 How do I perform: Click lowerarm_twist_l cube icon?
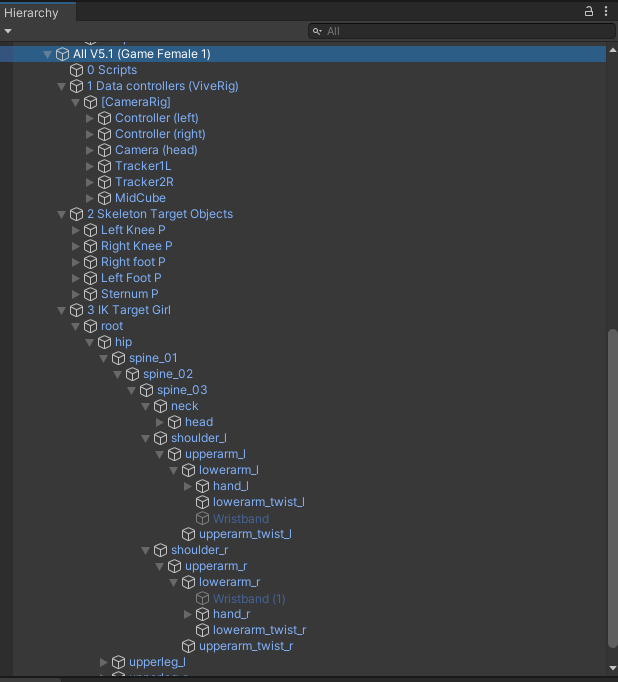(202, 502)
